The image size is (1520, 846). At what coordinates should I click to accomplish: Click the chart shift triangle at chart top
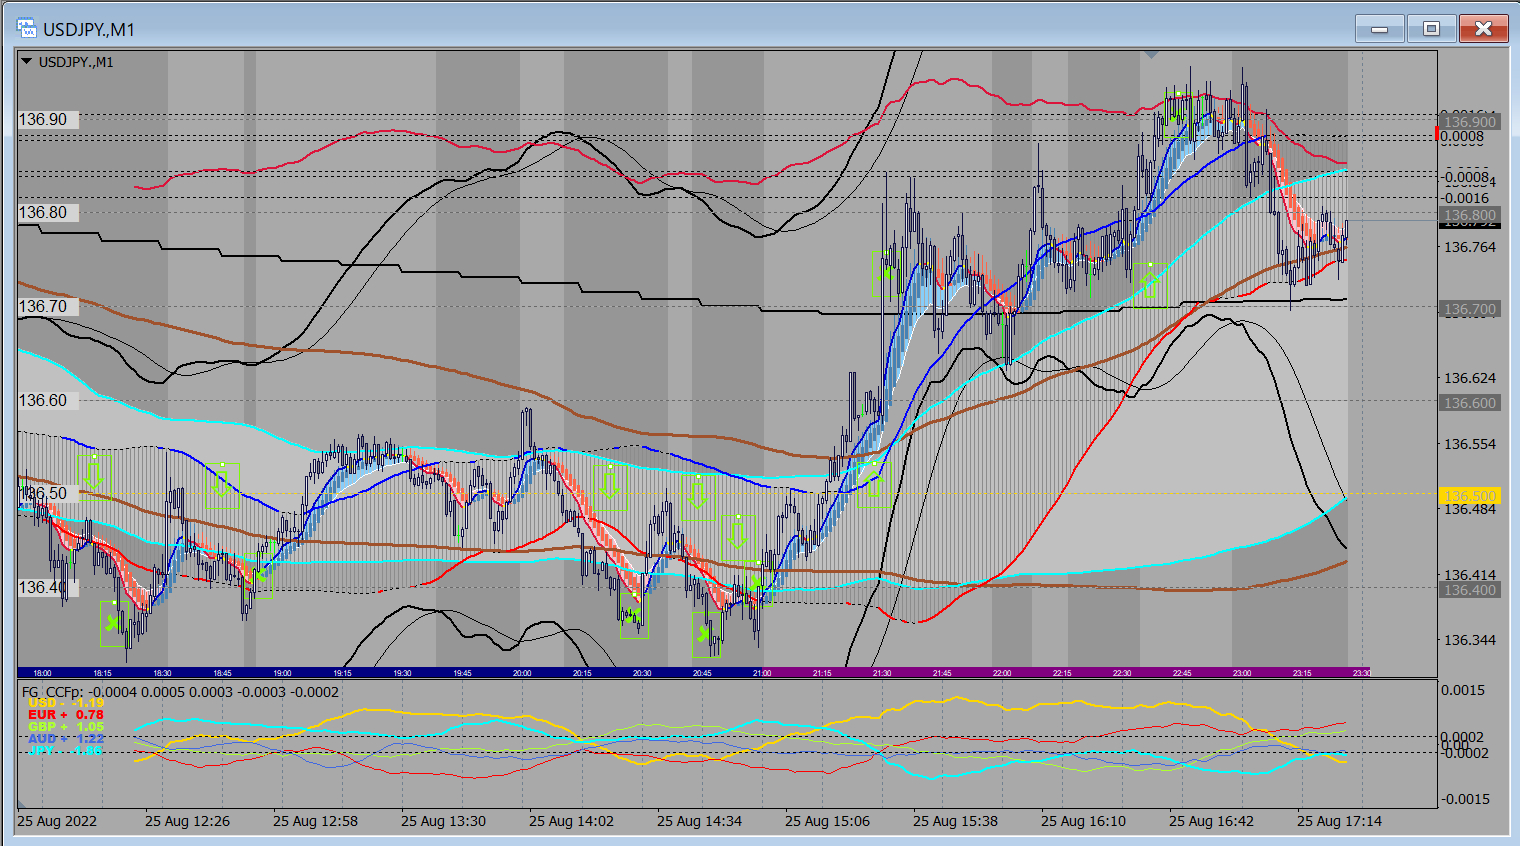pyautogui.click(x=1152, y=54)
